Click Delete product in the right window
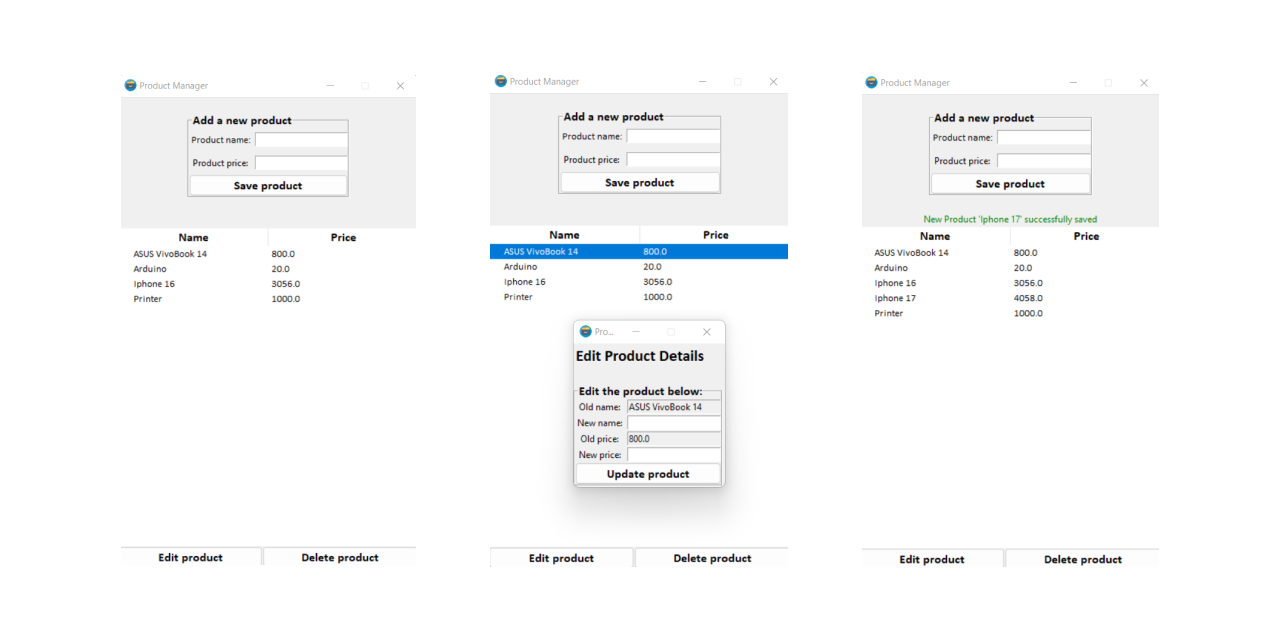The height and width of the screenshot is (640, 1280). click(x=1083, y=559)
